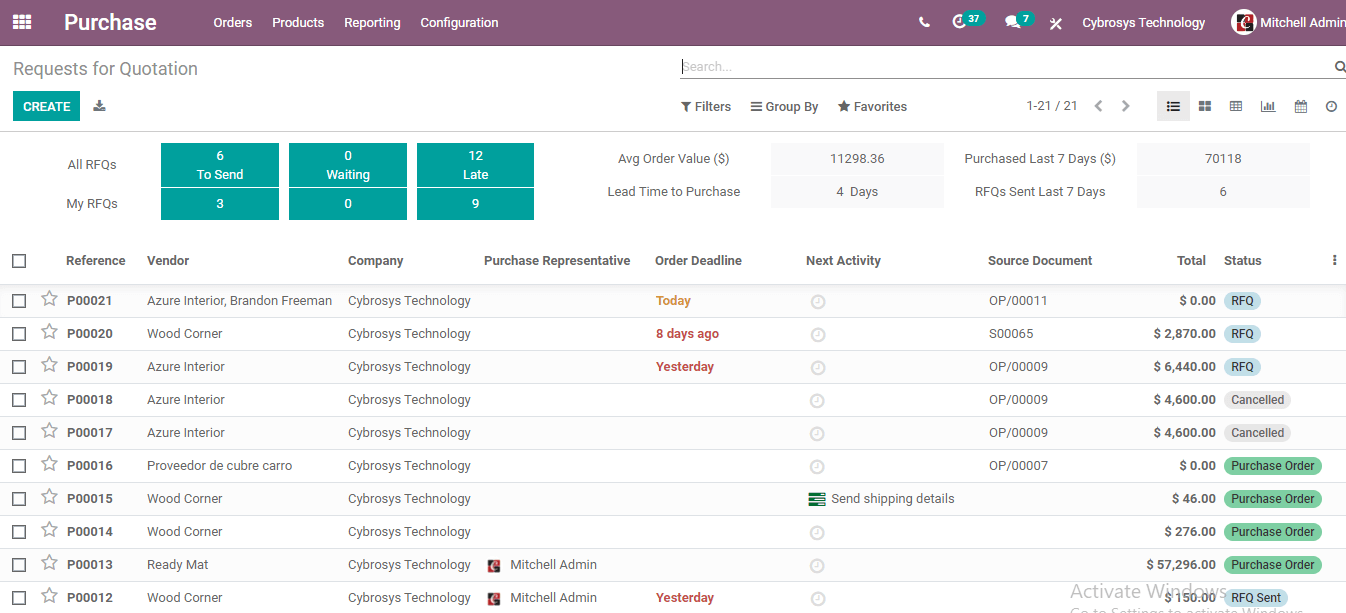Viewport: 1346px width, 613px height.
Task: Star the P00019 order as favorite
Action: pos(49,365)
